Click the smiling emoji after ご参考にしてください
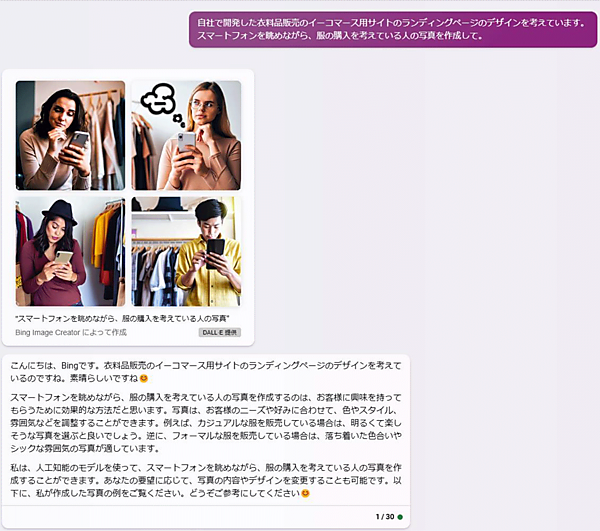 305,493
